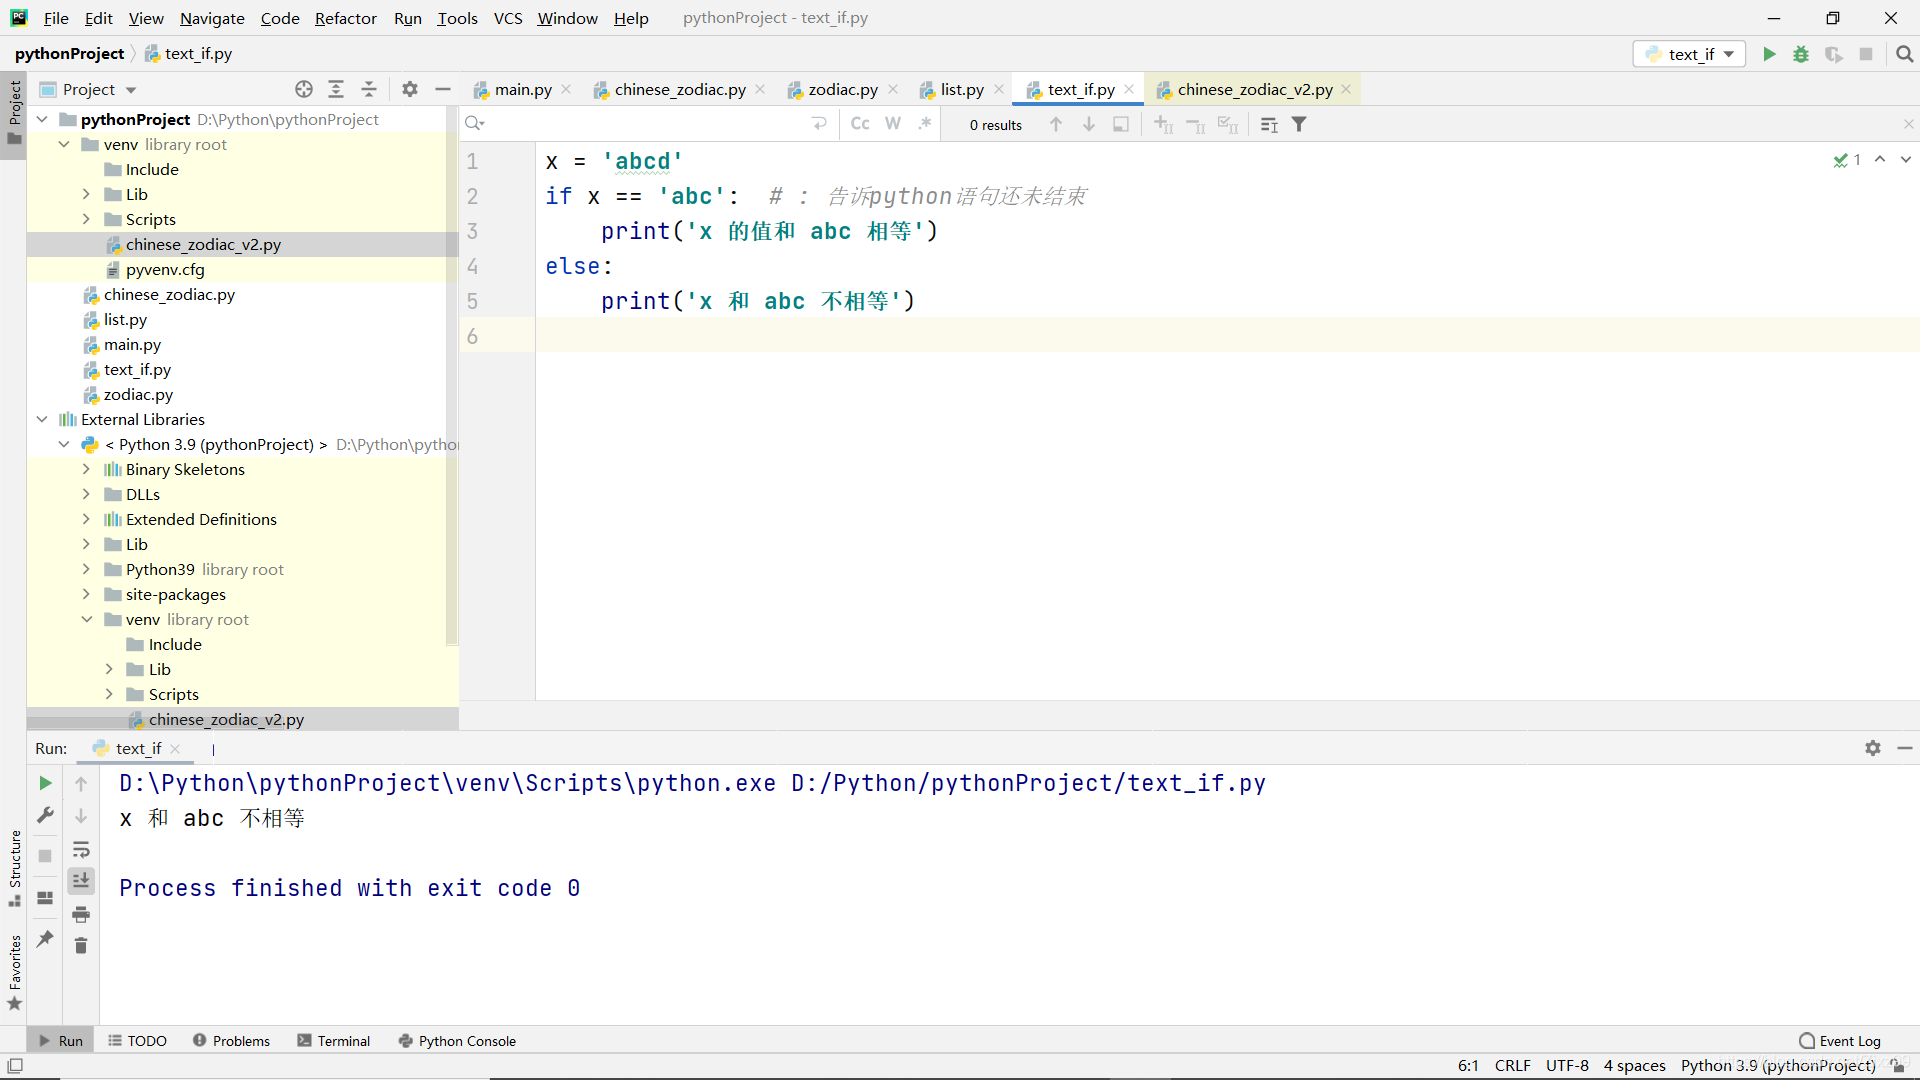The image size is (1920, 1080).
Task: Run with coverage icon in top toolbar
Action: coord(1833,54)
